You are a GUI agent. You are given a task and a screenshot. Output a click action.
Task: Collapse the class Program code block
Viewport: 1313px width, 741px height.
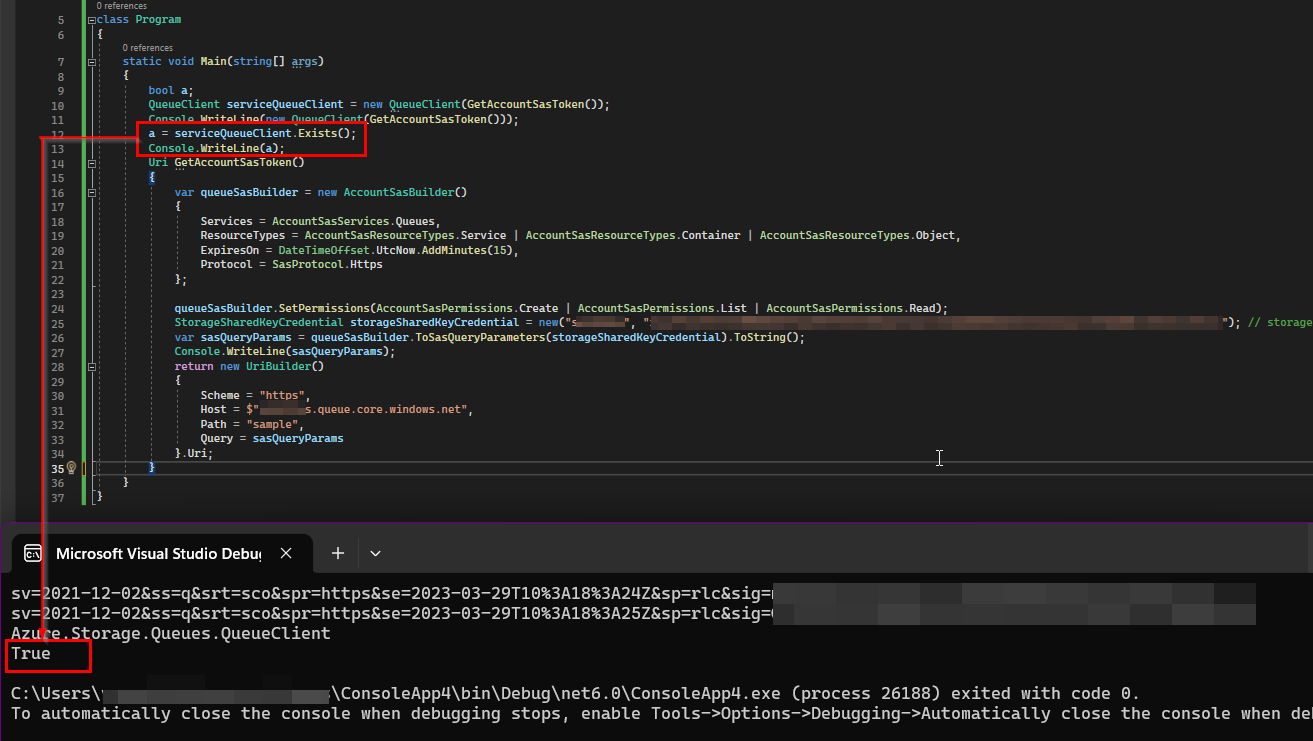coord(92,20)
